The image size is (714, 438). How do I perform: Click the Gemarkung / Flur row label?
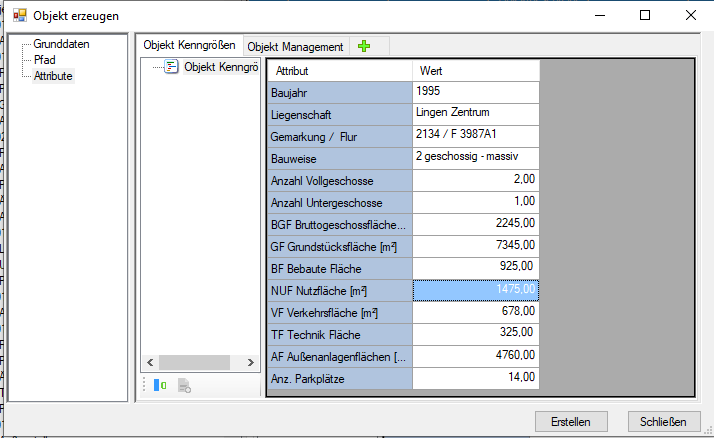point(340,137)
